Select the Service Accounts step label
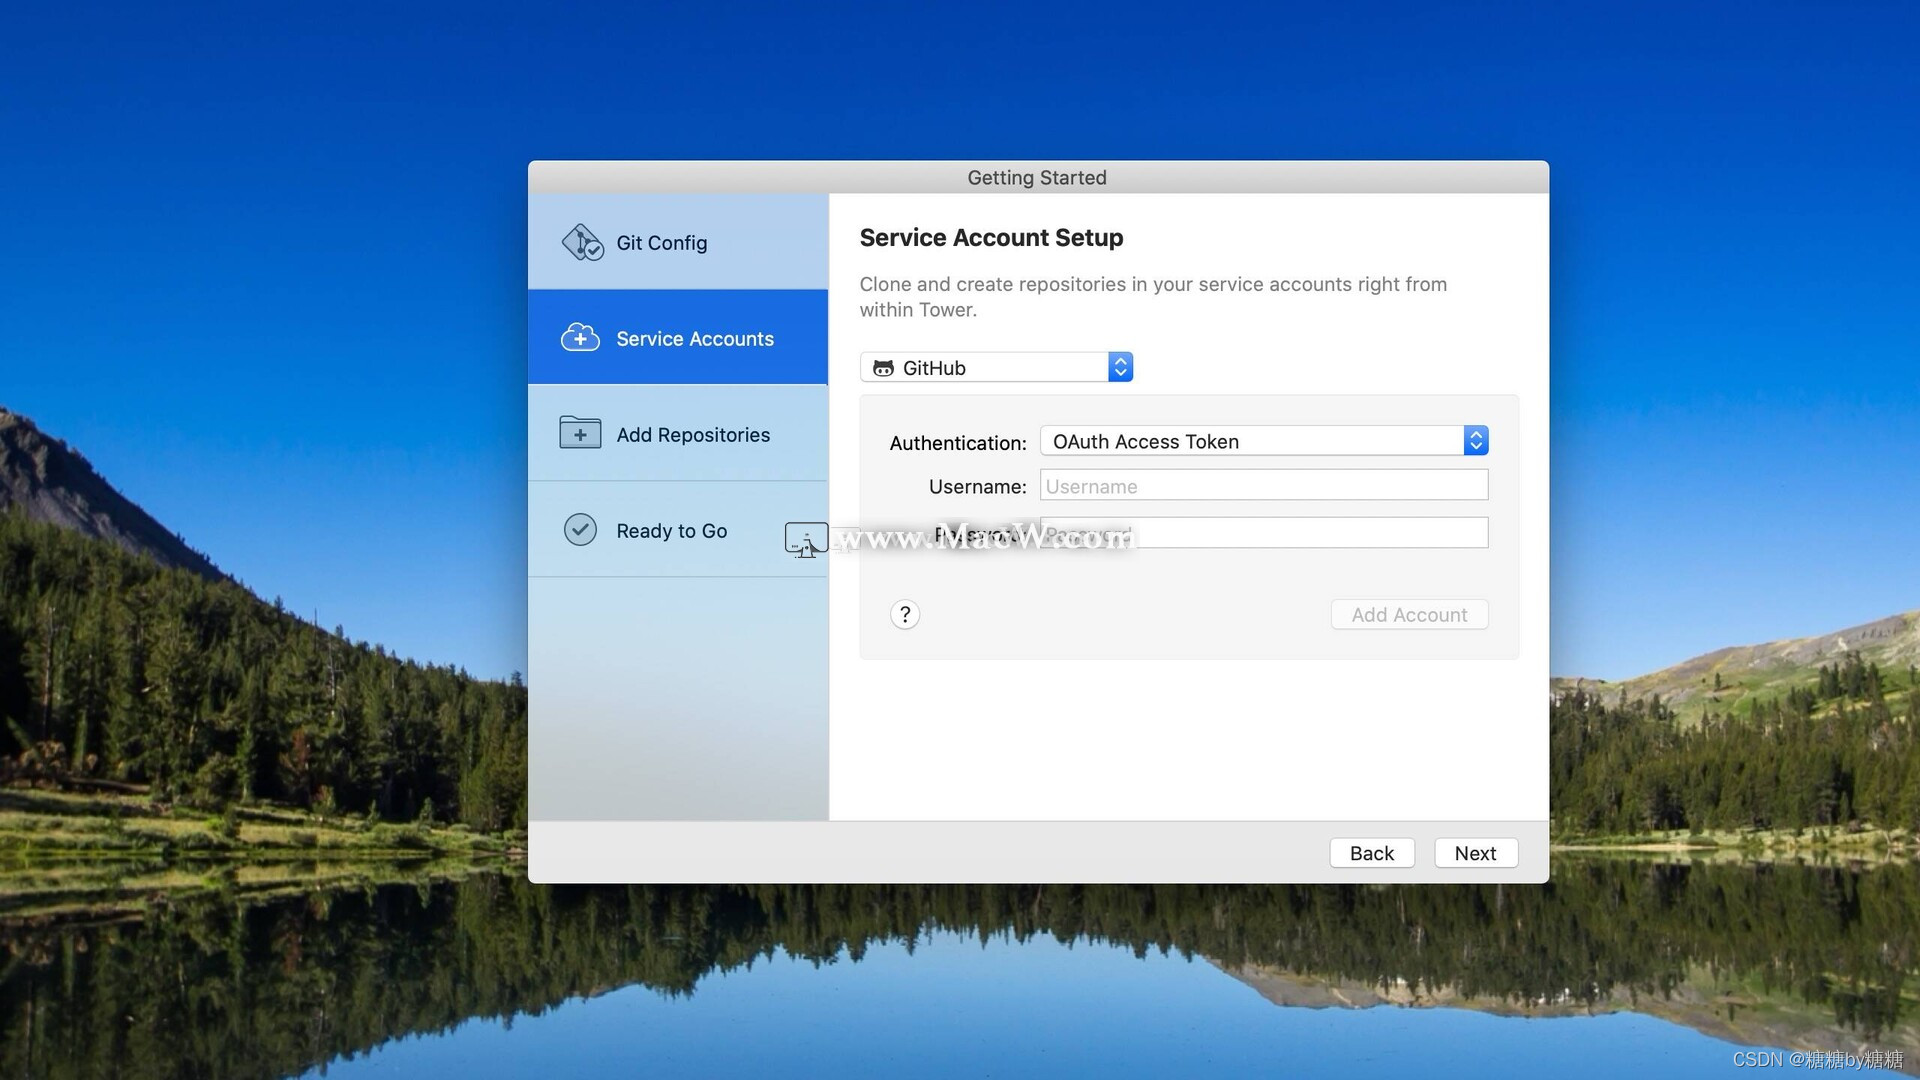Screen dimensions: 1920x1080 (695, 339)
